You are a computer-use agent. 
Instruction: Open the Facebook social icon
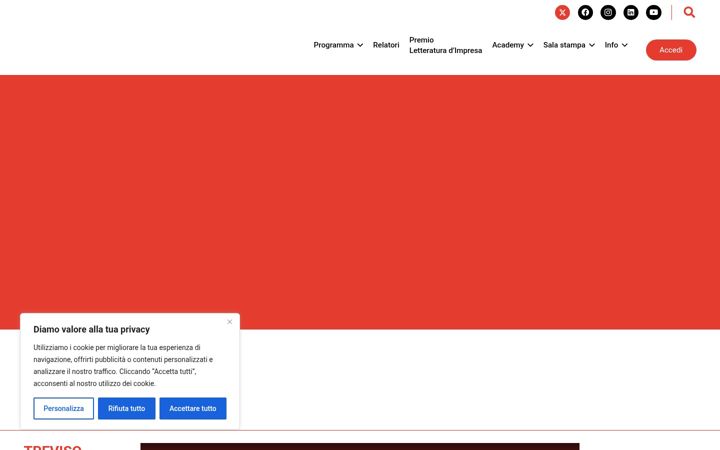585,12
